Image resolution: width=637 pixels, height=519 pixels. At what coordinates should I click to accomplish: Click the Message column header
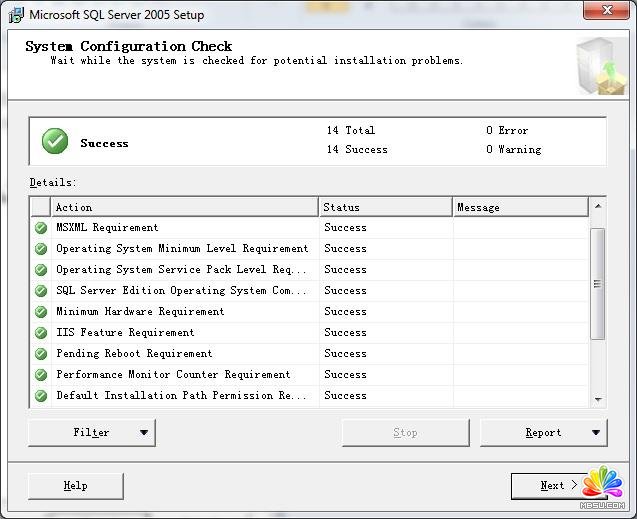point(520,207)
